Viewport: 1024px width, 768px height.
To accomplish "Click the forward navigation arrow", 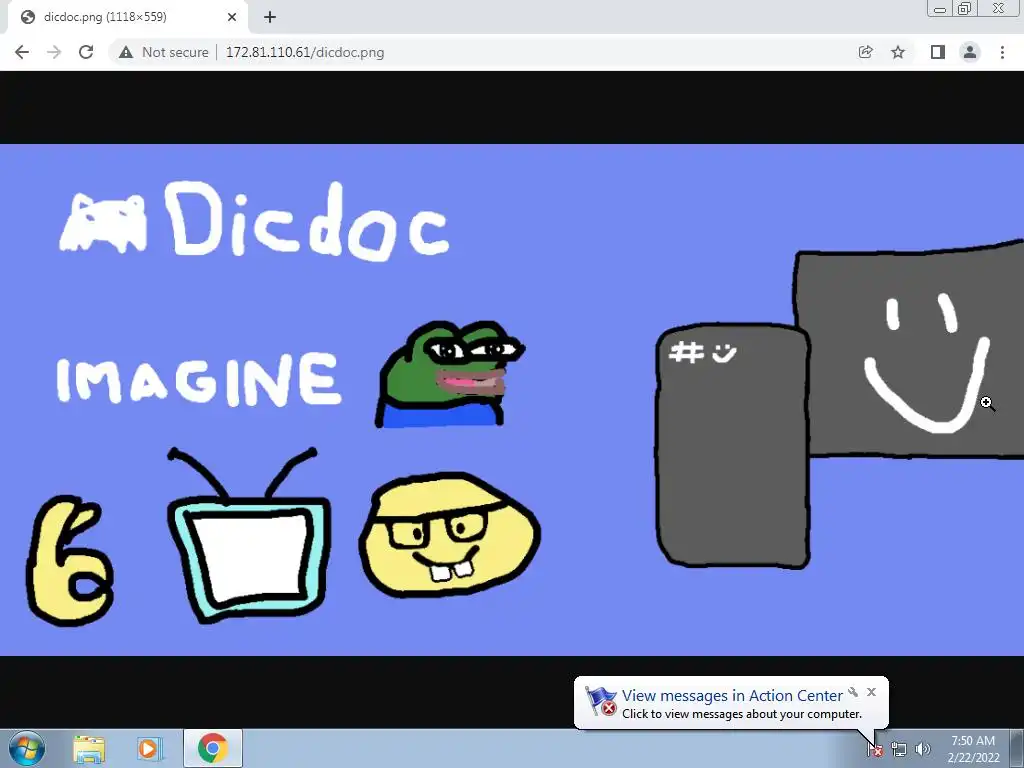I will coord(54,52).
